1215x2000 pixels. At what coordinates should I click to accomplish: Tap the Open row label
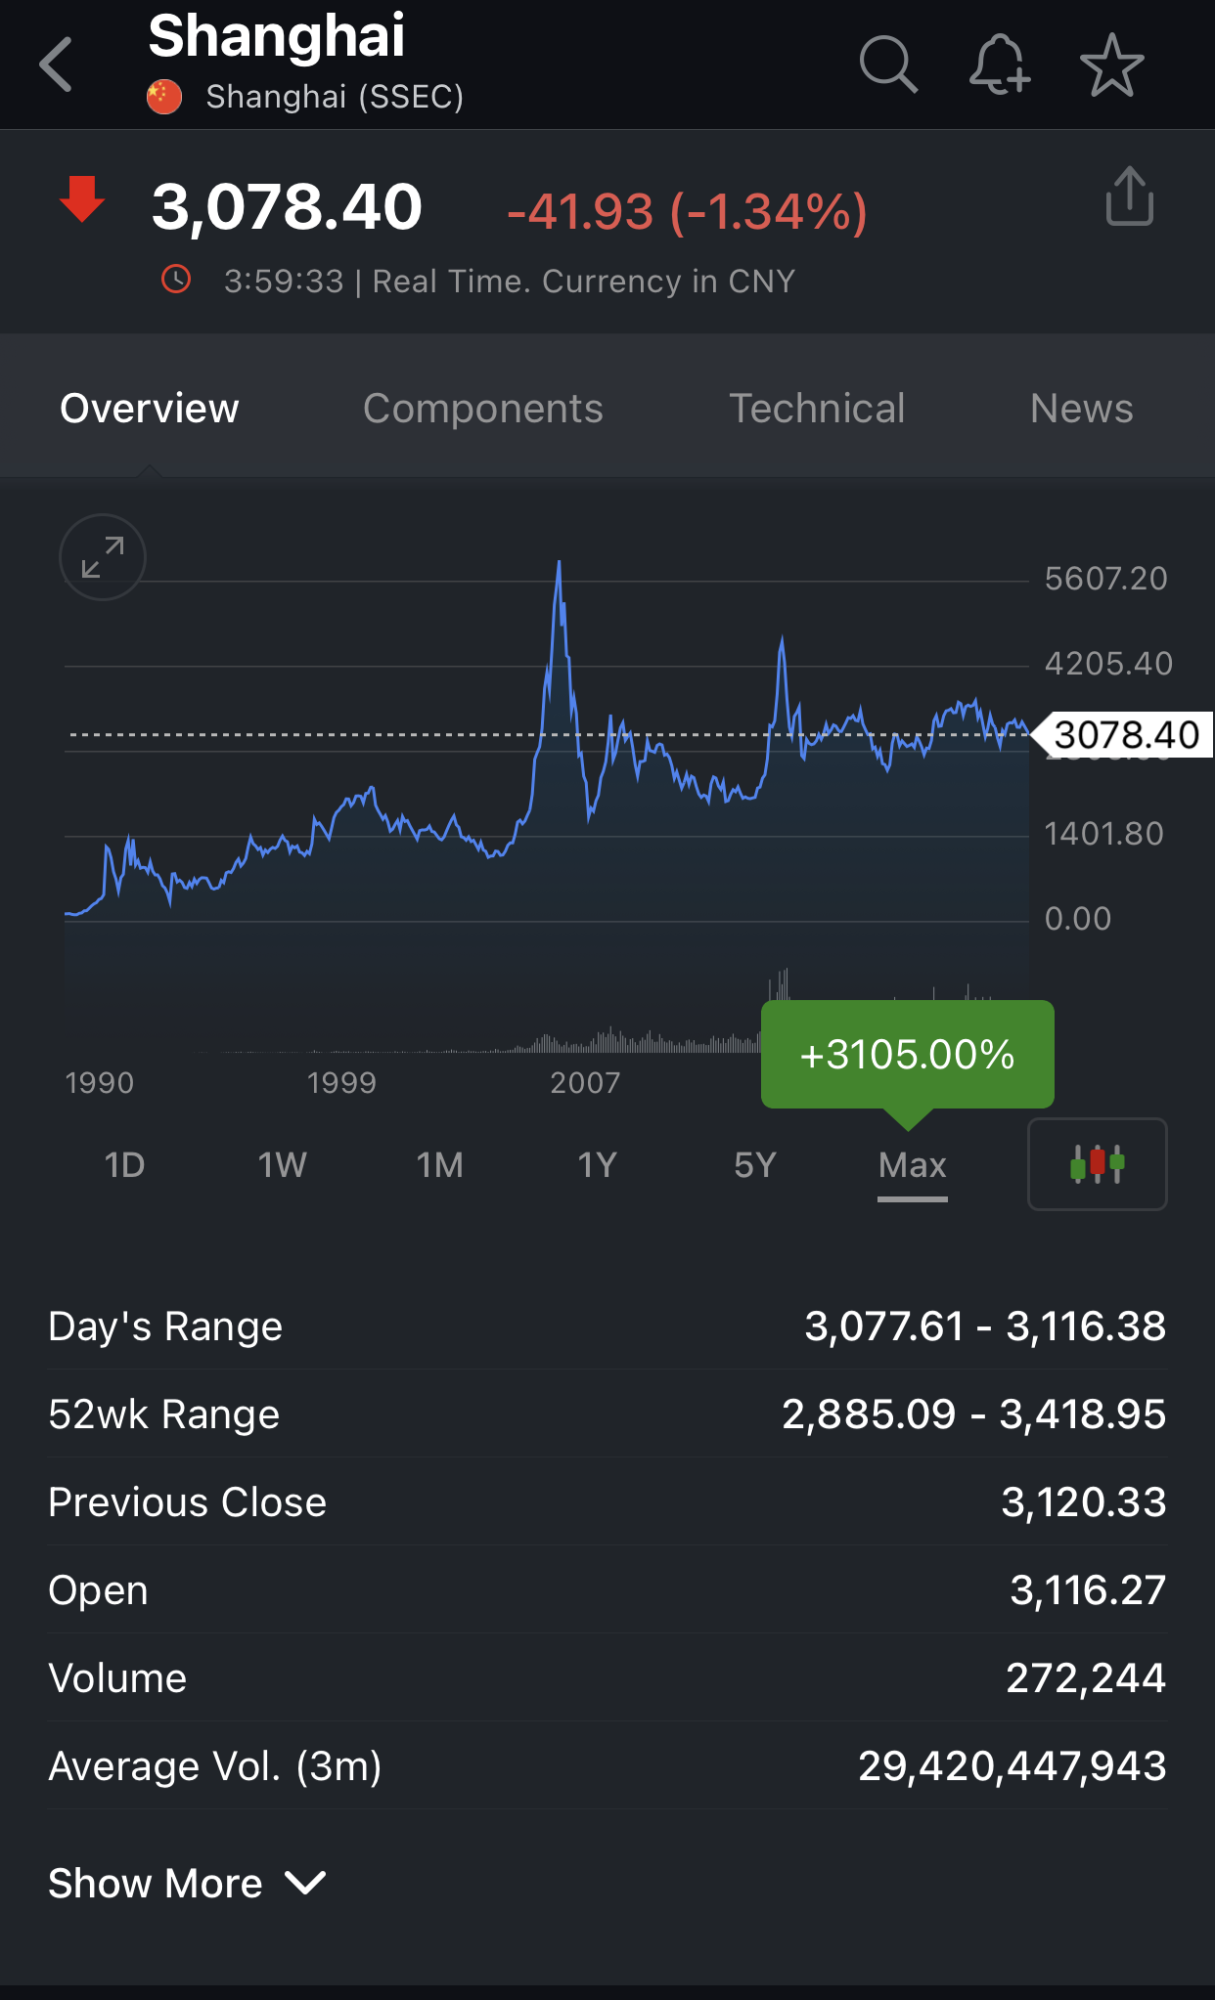tap(98, 1590)
